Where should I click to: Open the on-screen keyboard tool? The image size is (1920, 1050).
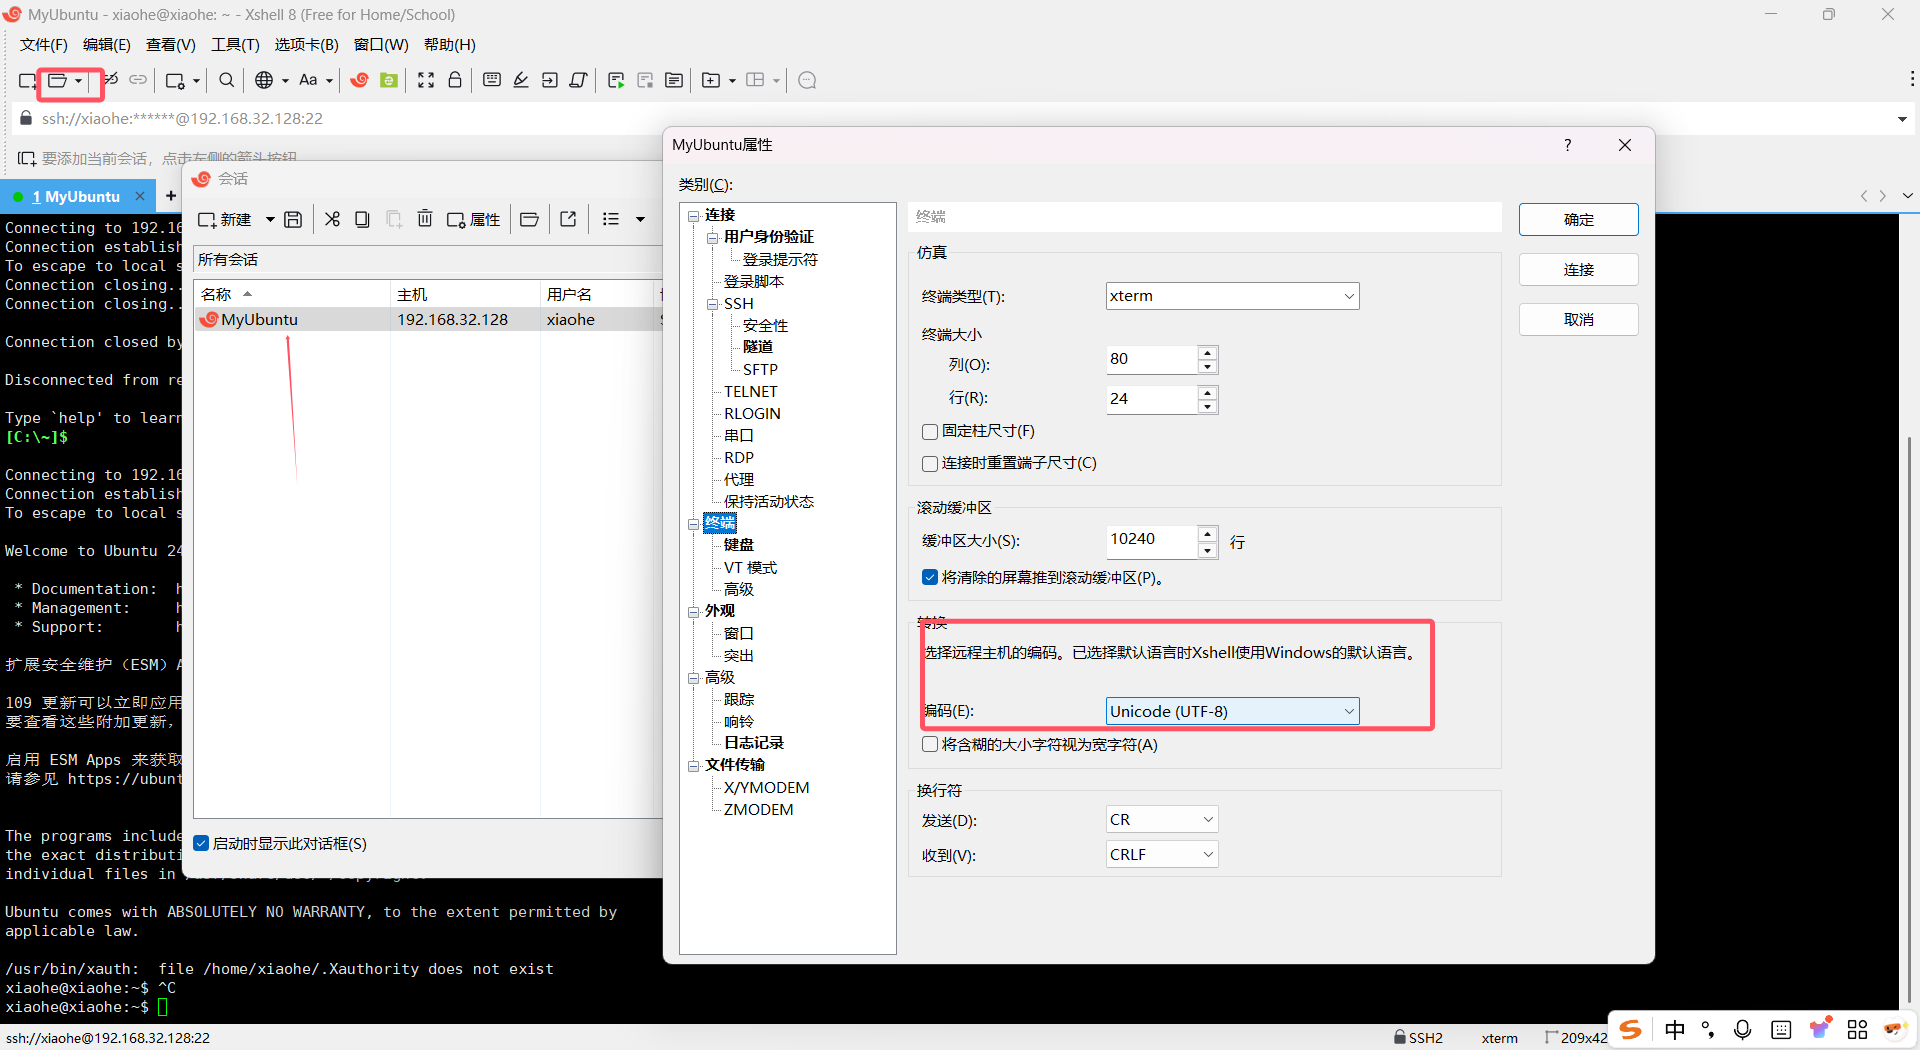491,81
